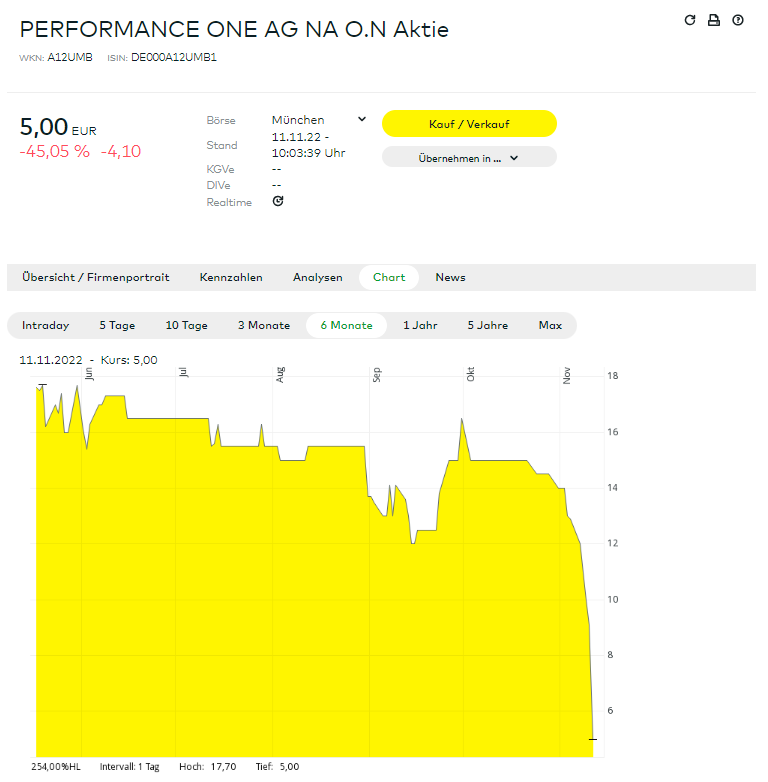Select the Intraday chart range
Screen dimensions: 768x782
tap(45, 325)
